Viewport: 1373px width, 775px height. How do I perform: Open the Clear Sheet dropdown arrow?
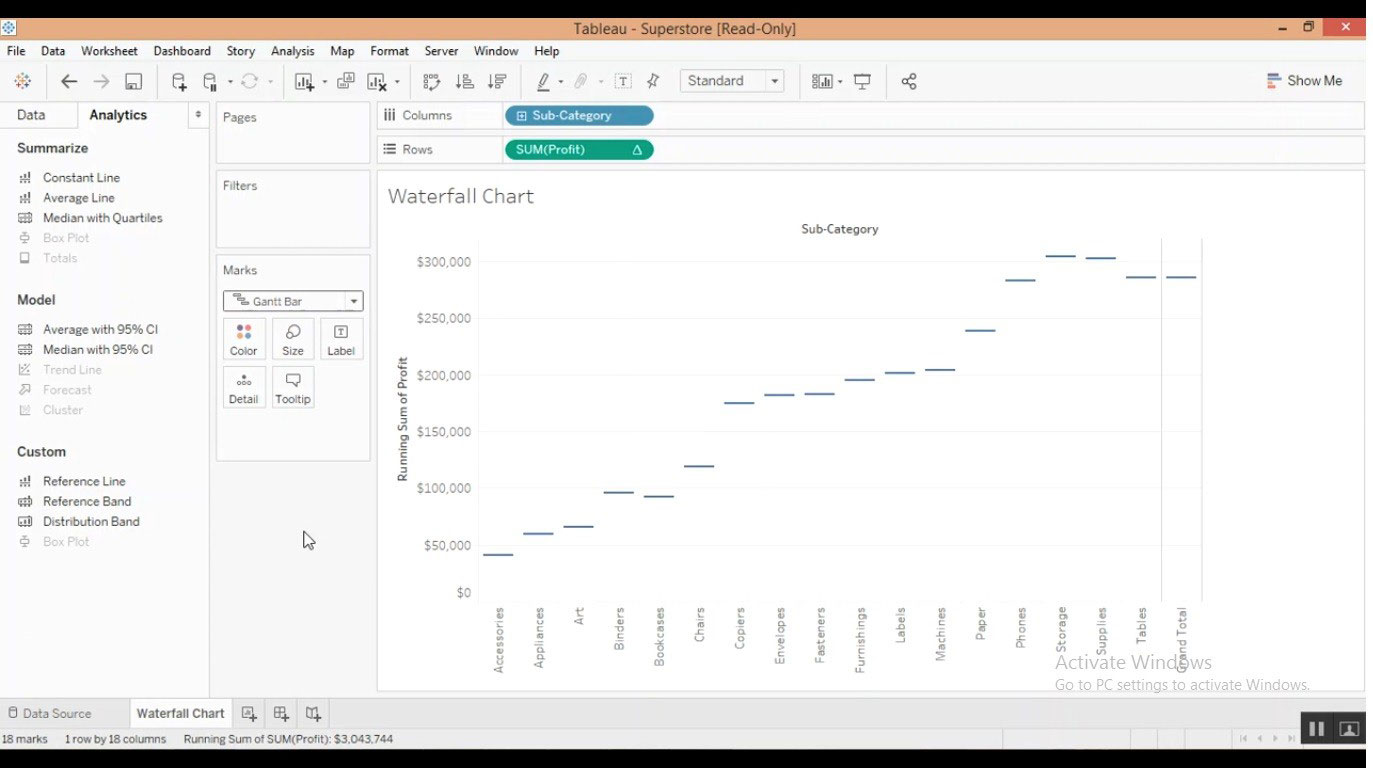(397, 82)
